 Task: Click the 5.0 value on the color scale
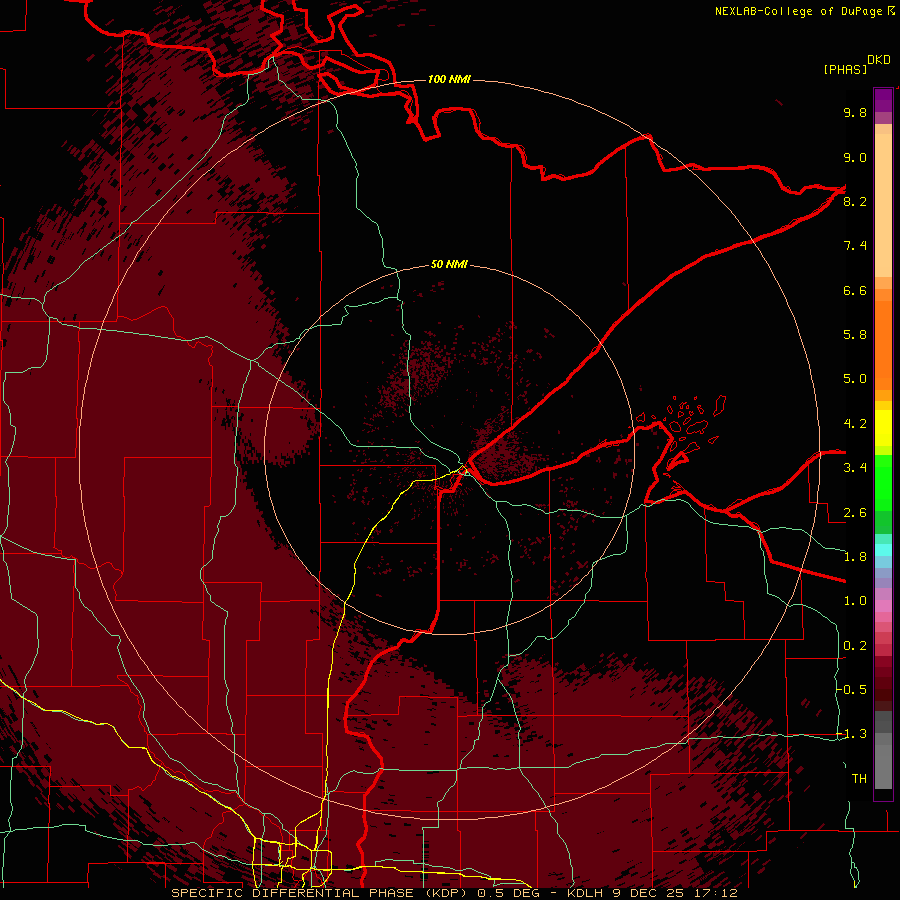pos(855,379)
